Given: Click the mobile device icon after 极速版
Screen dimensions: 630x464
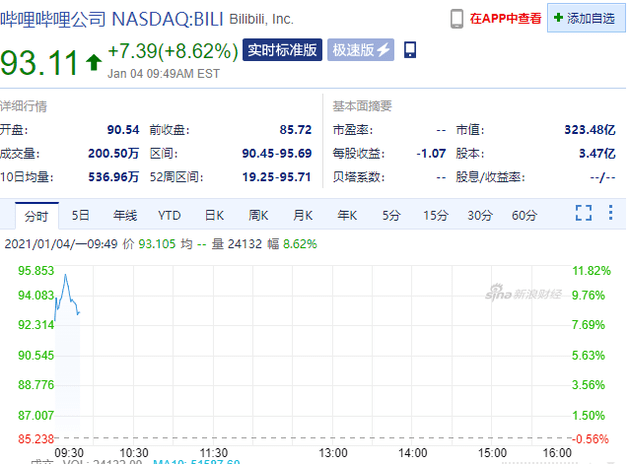Looking at the screenshot, I should [x=410, y=50].
